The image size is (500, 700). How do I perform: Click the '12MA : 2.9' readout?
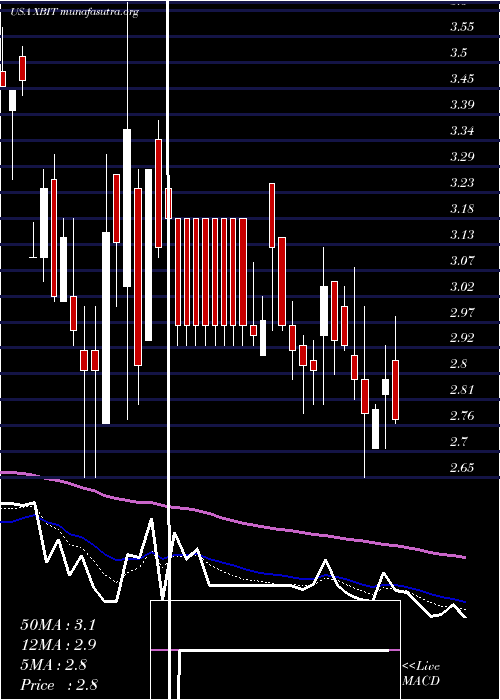click(x=58, y=645)
